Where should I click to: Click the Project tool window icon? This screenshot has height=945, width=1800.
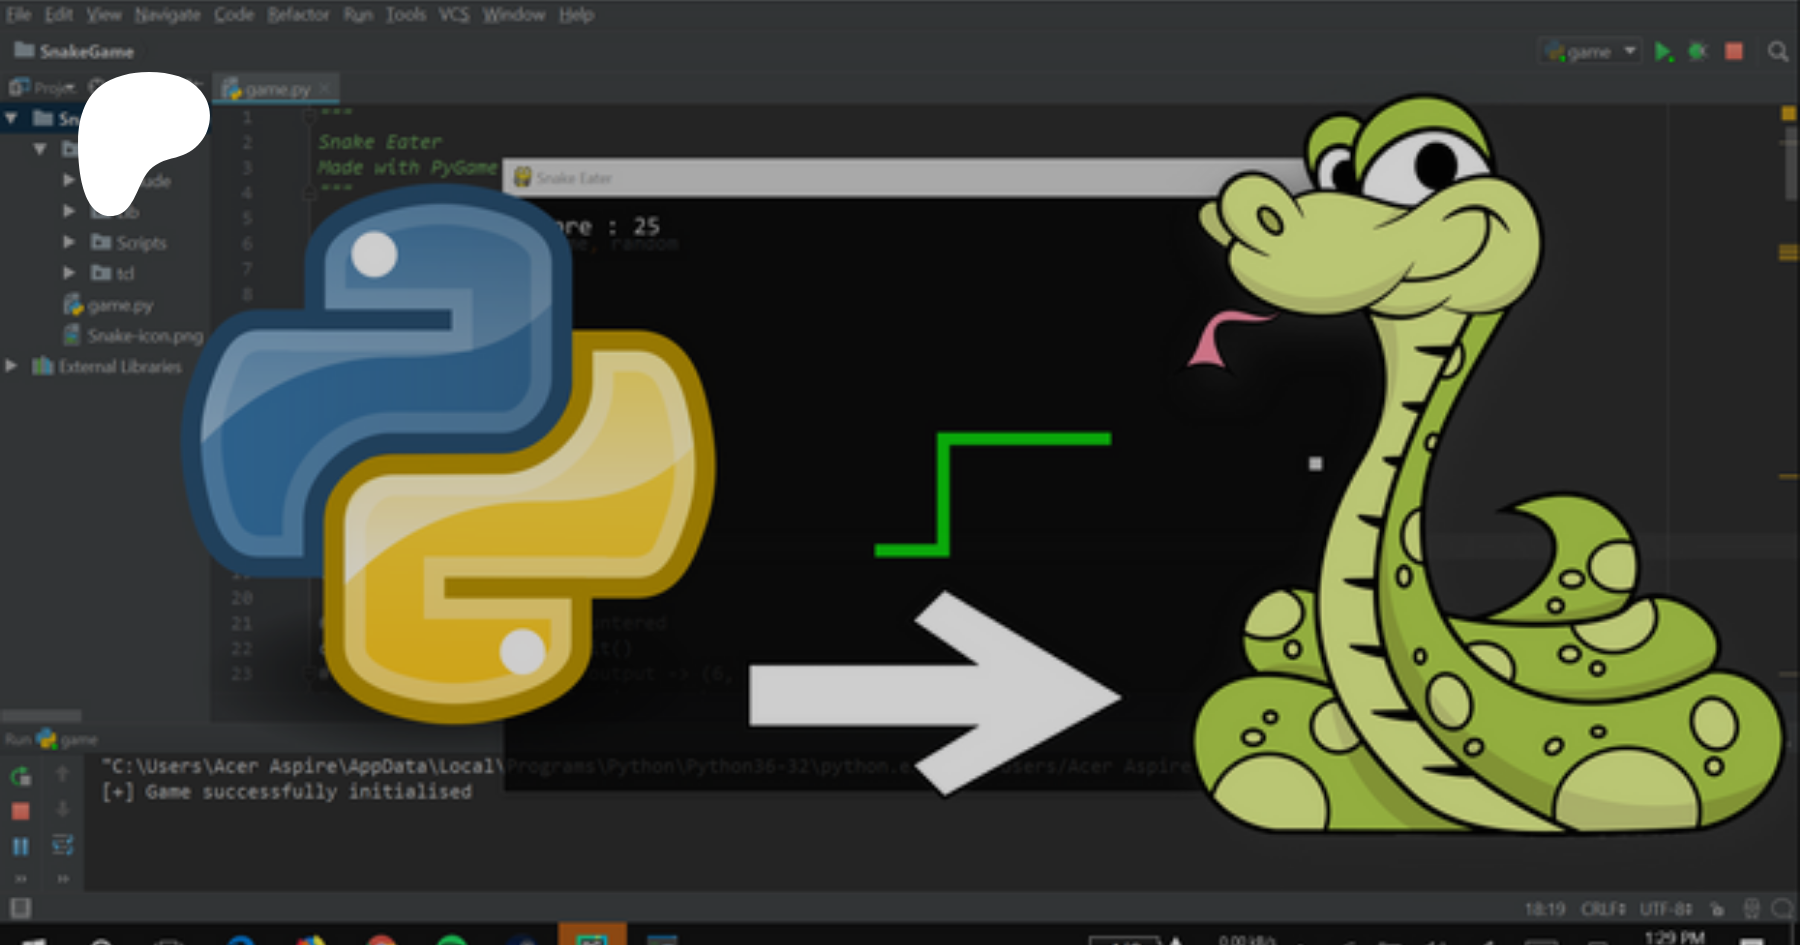pyautogui.click(x=19, y=87)
